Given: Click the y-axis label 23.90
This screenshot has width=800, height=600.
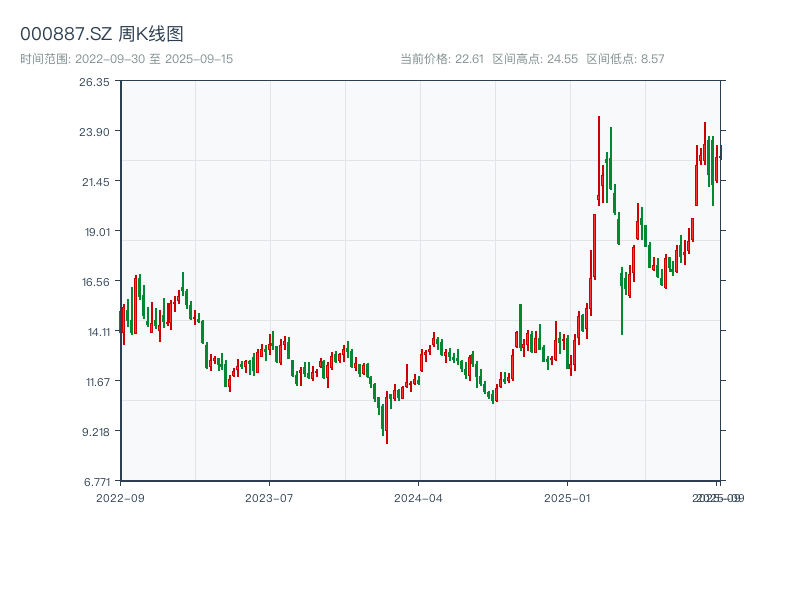Looking at the screenshot, I should [94, 132].
